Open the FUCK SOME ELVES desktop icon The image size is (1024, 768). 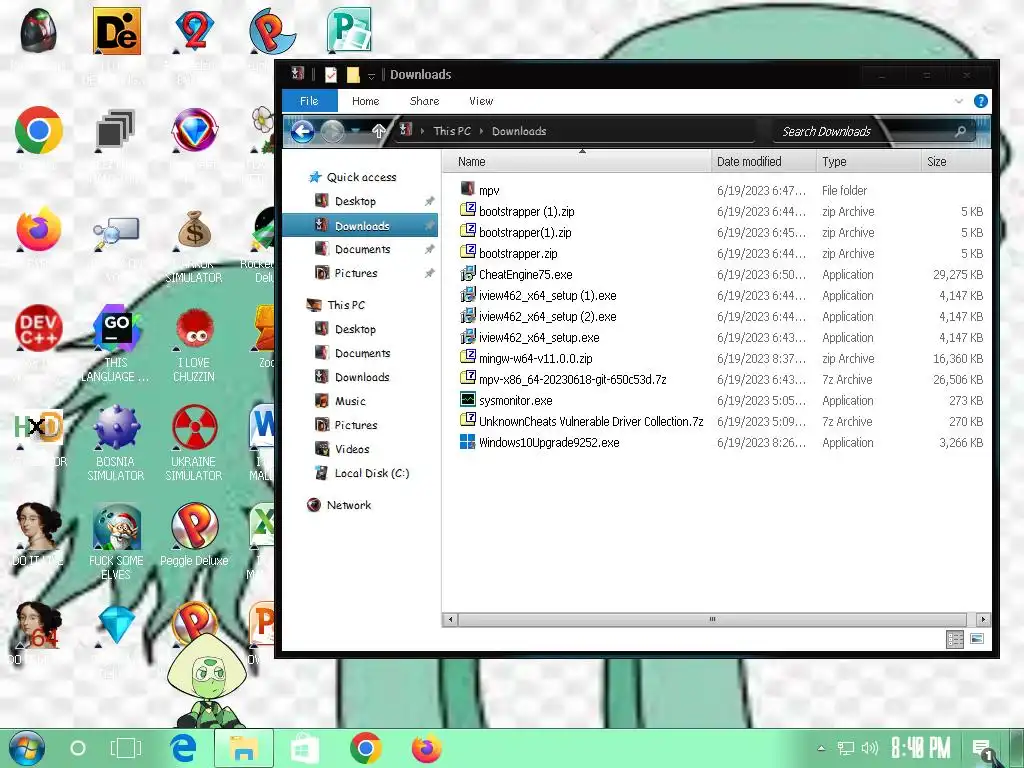tap(116, 526)
